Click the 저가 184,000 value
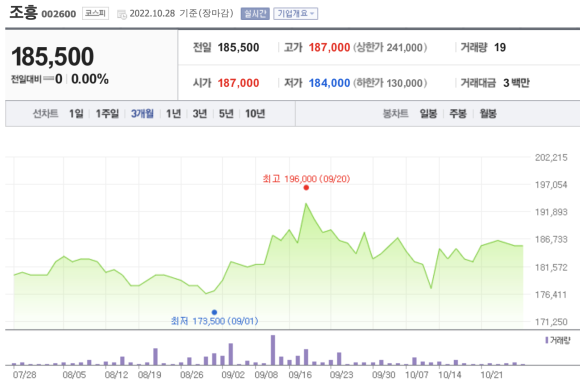The height and width of the screenshot is (392, 580). [329, 83]
